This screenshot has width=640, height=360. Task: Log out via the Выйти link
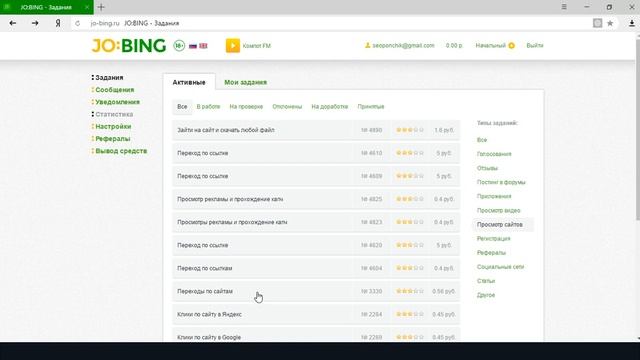coord(535,45)
